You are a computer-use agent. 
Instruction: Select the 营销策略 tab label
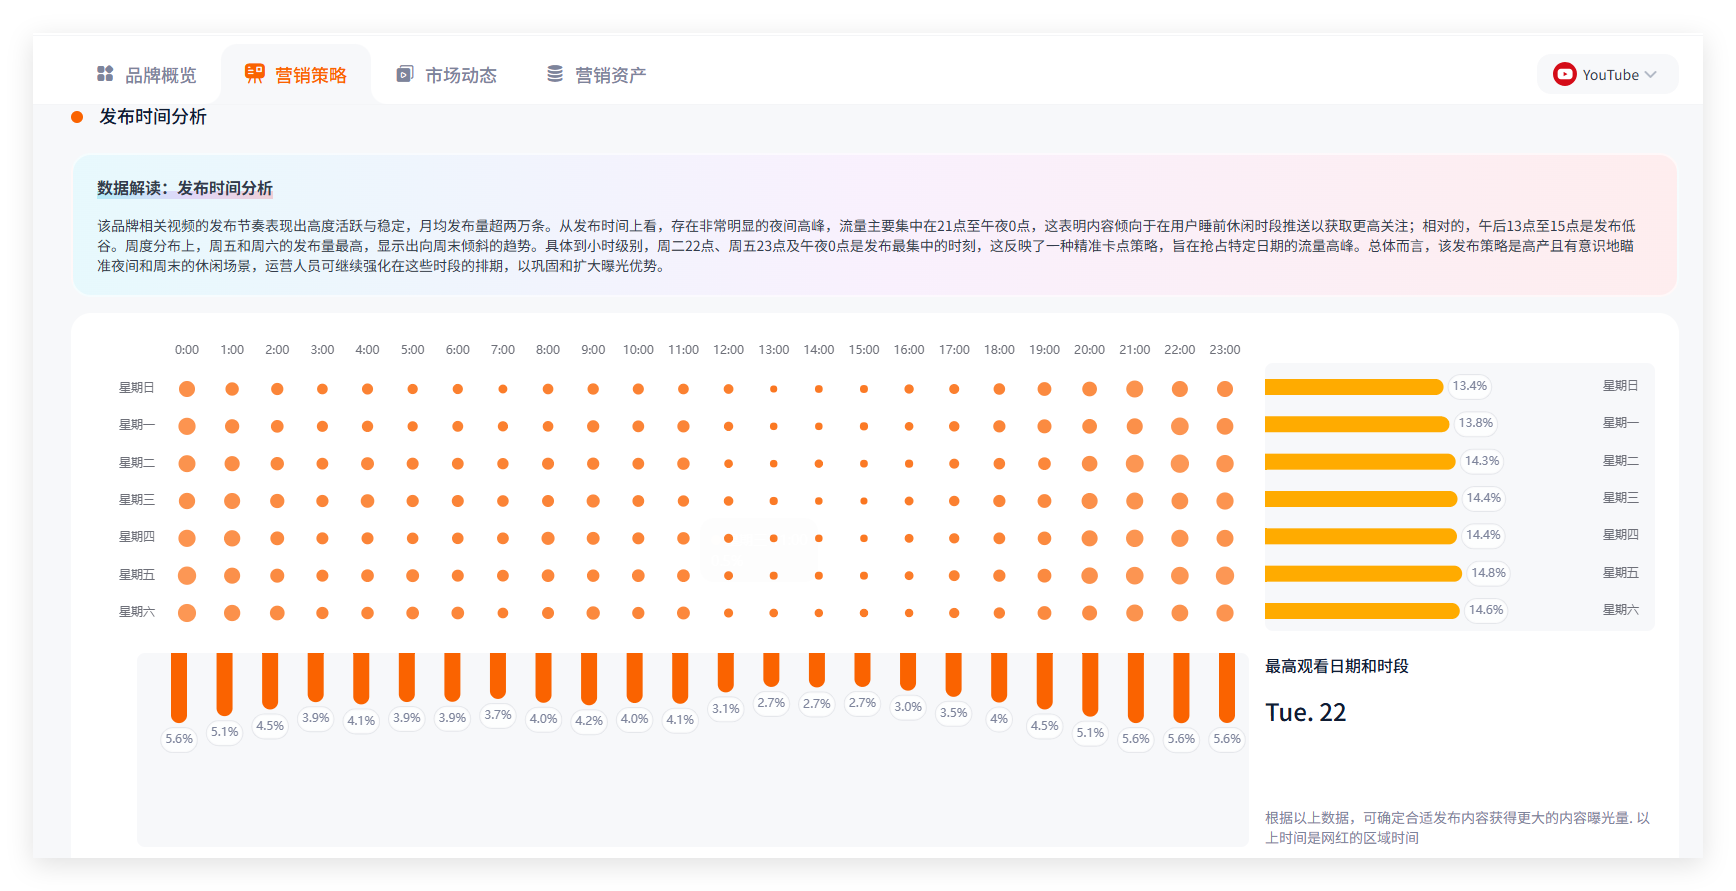click(x=311, y=75)
